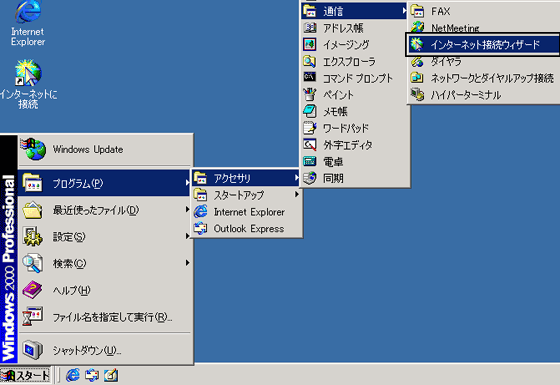Click the 最近使ったファイル folder icon
The image size is (560, 385).
click(x=32, y=210)
